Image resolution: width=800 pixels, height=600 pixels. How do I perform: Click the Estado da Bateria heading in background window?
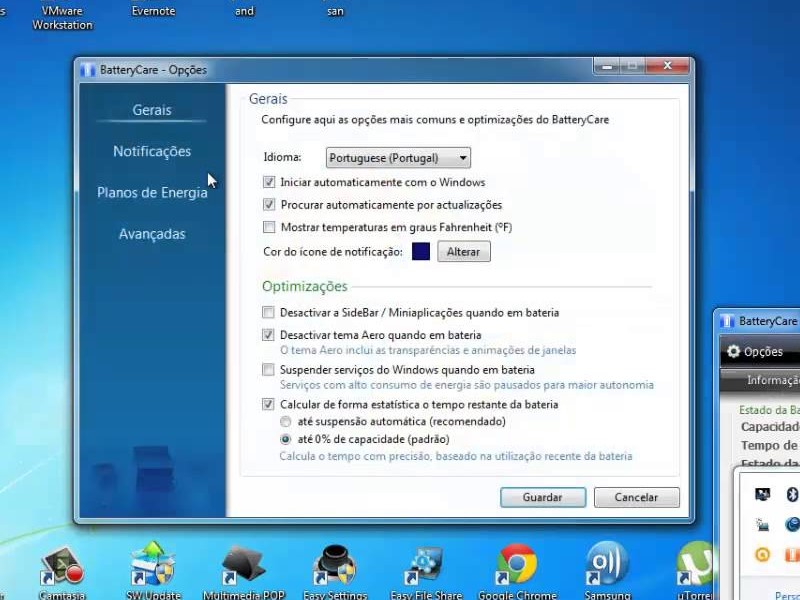769,410
